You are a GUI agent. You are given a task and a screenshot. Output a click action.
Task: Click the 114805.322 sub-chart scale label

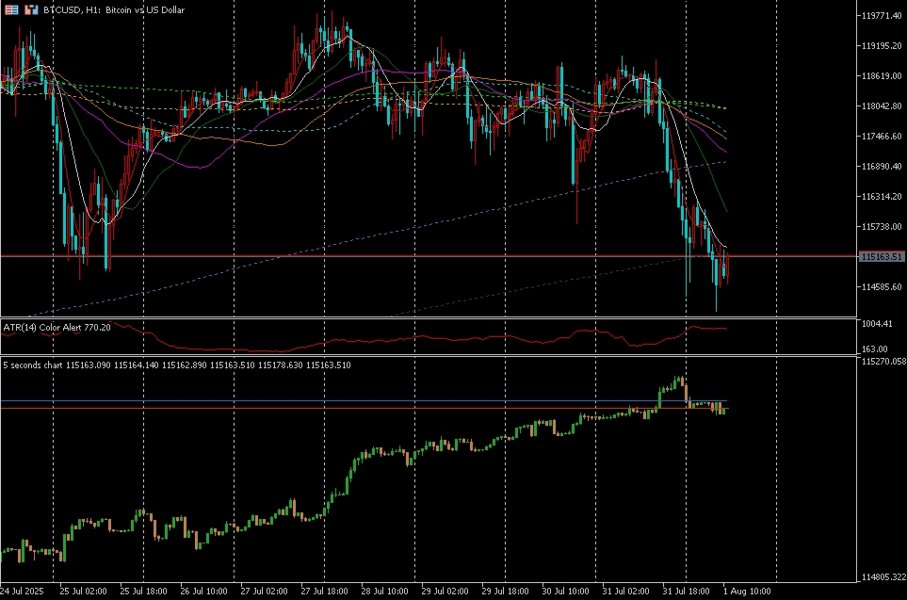click(883, 577)
